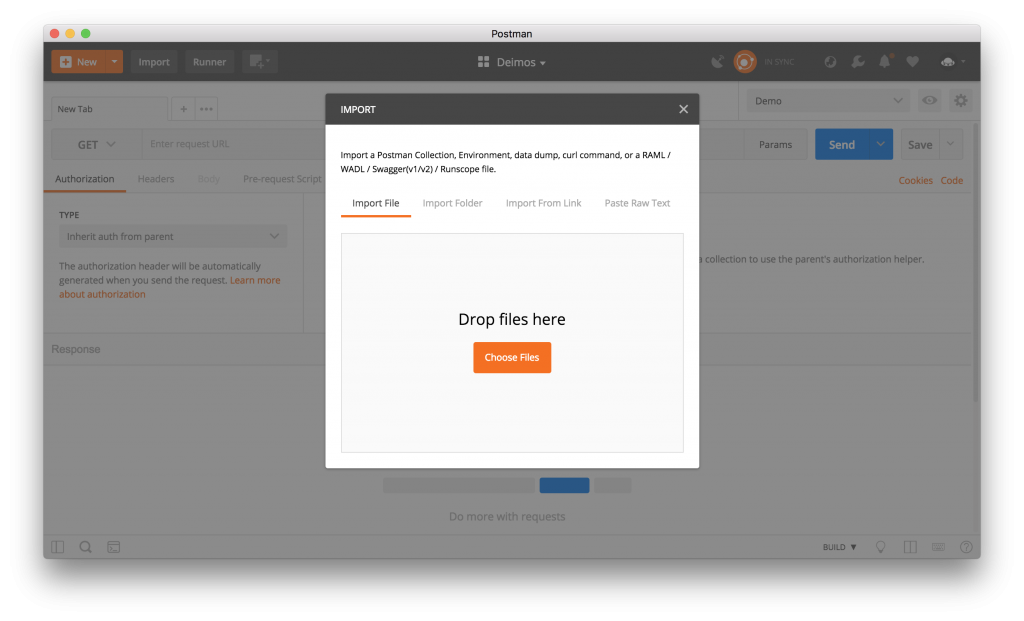
Task: Switch to the Import From Link tab
Action: pos(543,203)
